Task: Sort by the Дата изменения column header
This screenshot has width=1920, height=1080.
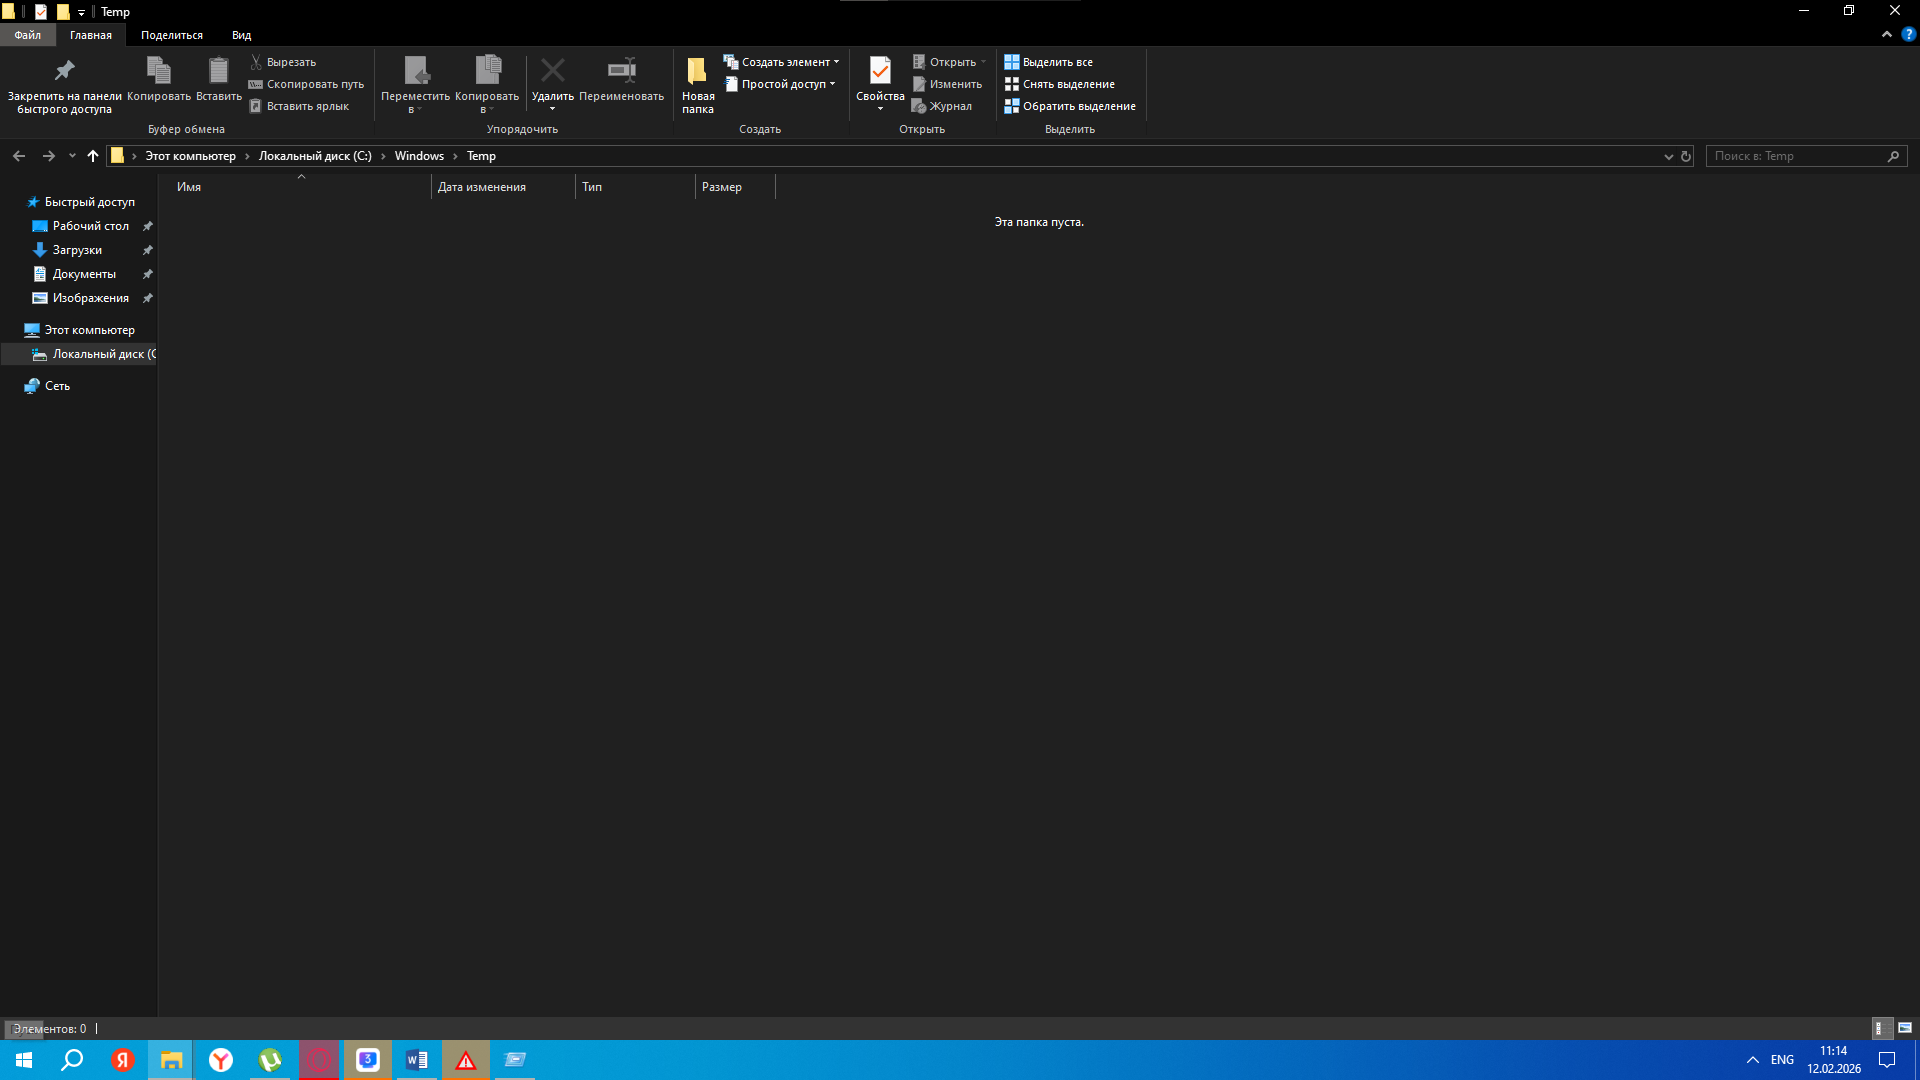Action: click(x=481, y=187)
